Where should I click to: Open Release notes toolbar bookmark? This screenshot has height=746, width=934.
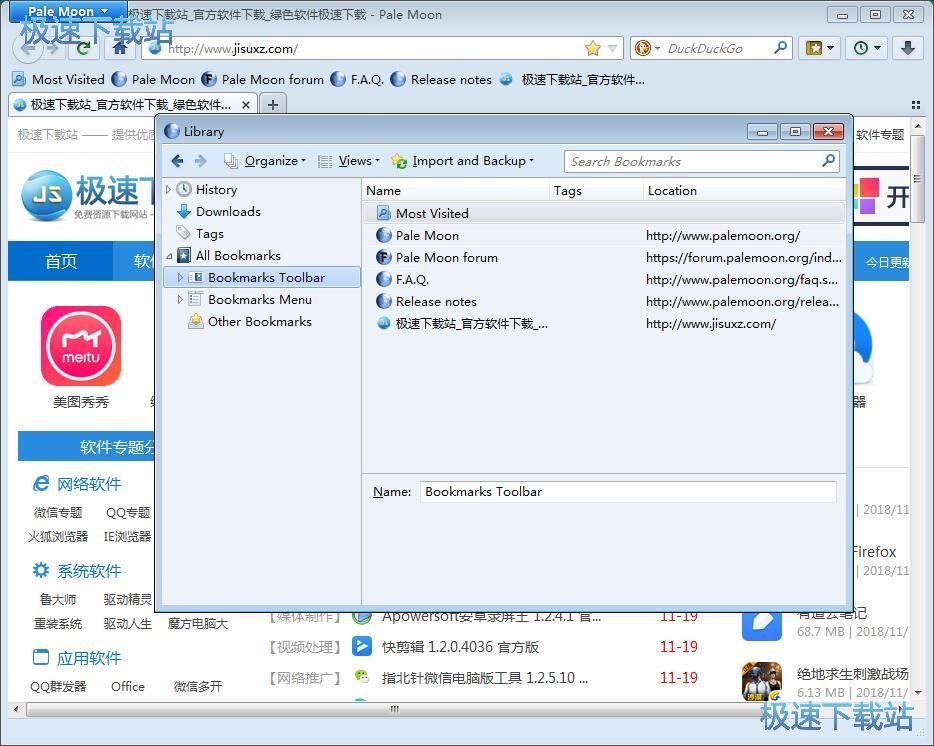(441, 79)
